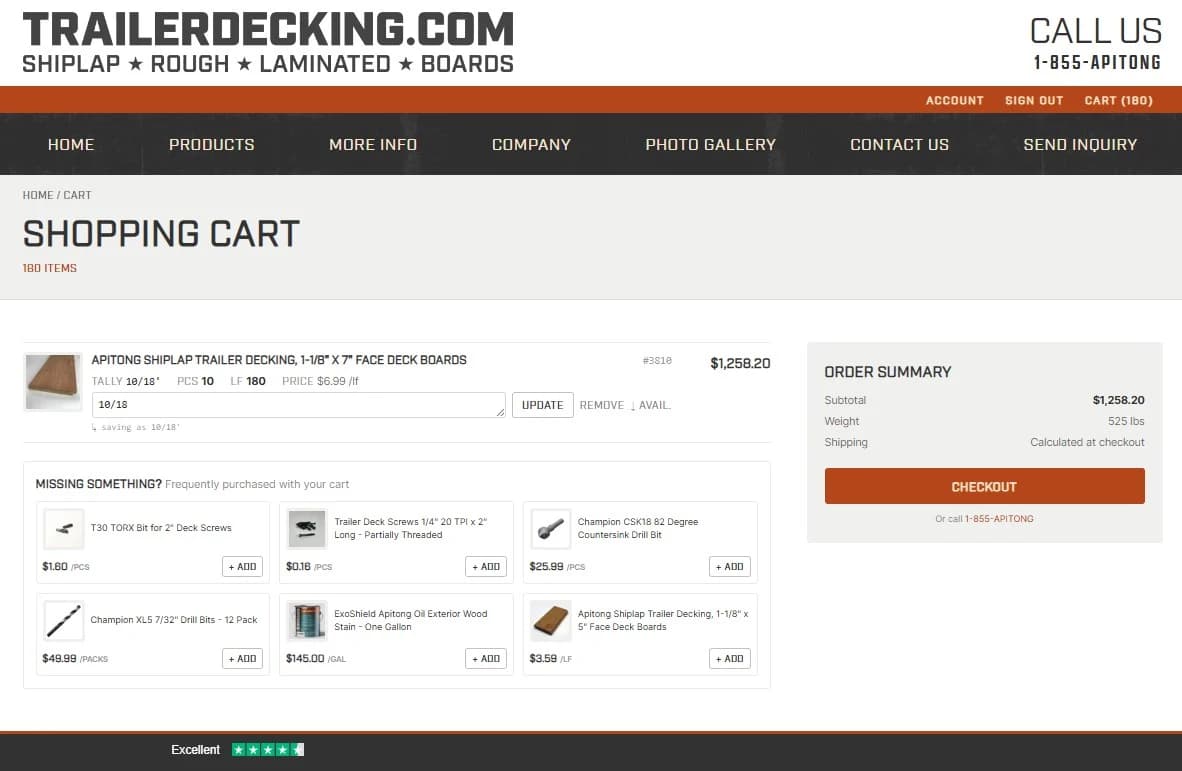Click the 1-855-APITONG link under Checkout

[x=999, y=519]
